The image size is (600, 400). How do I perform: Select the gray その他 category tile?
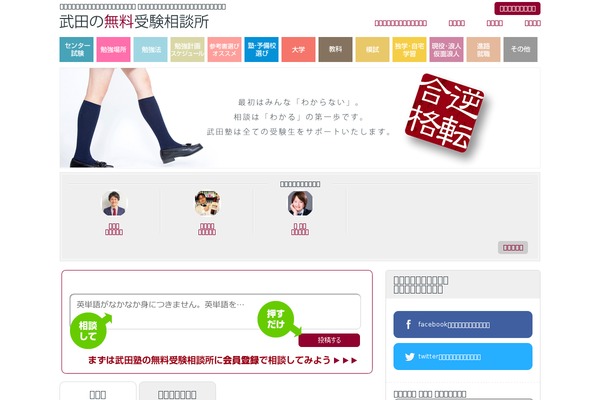click(520, 49)
